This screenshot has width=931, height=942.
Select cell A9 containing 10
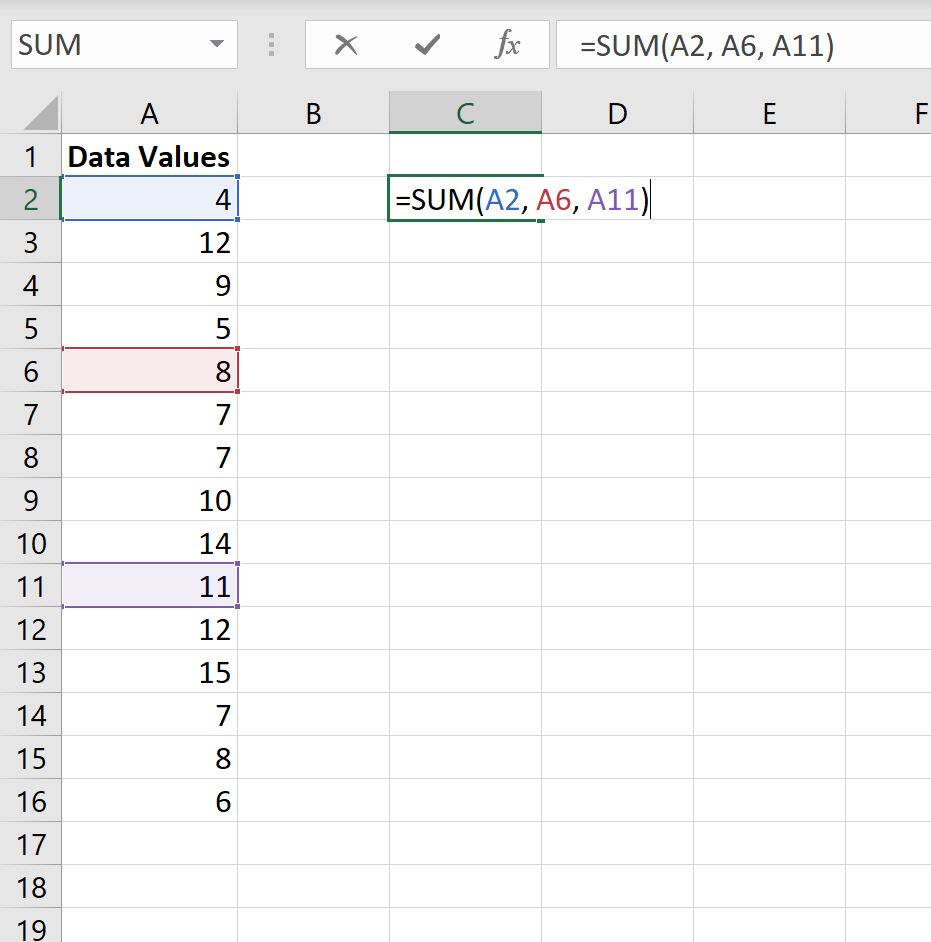pos(149,500)
